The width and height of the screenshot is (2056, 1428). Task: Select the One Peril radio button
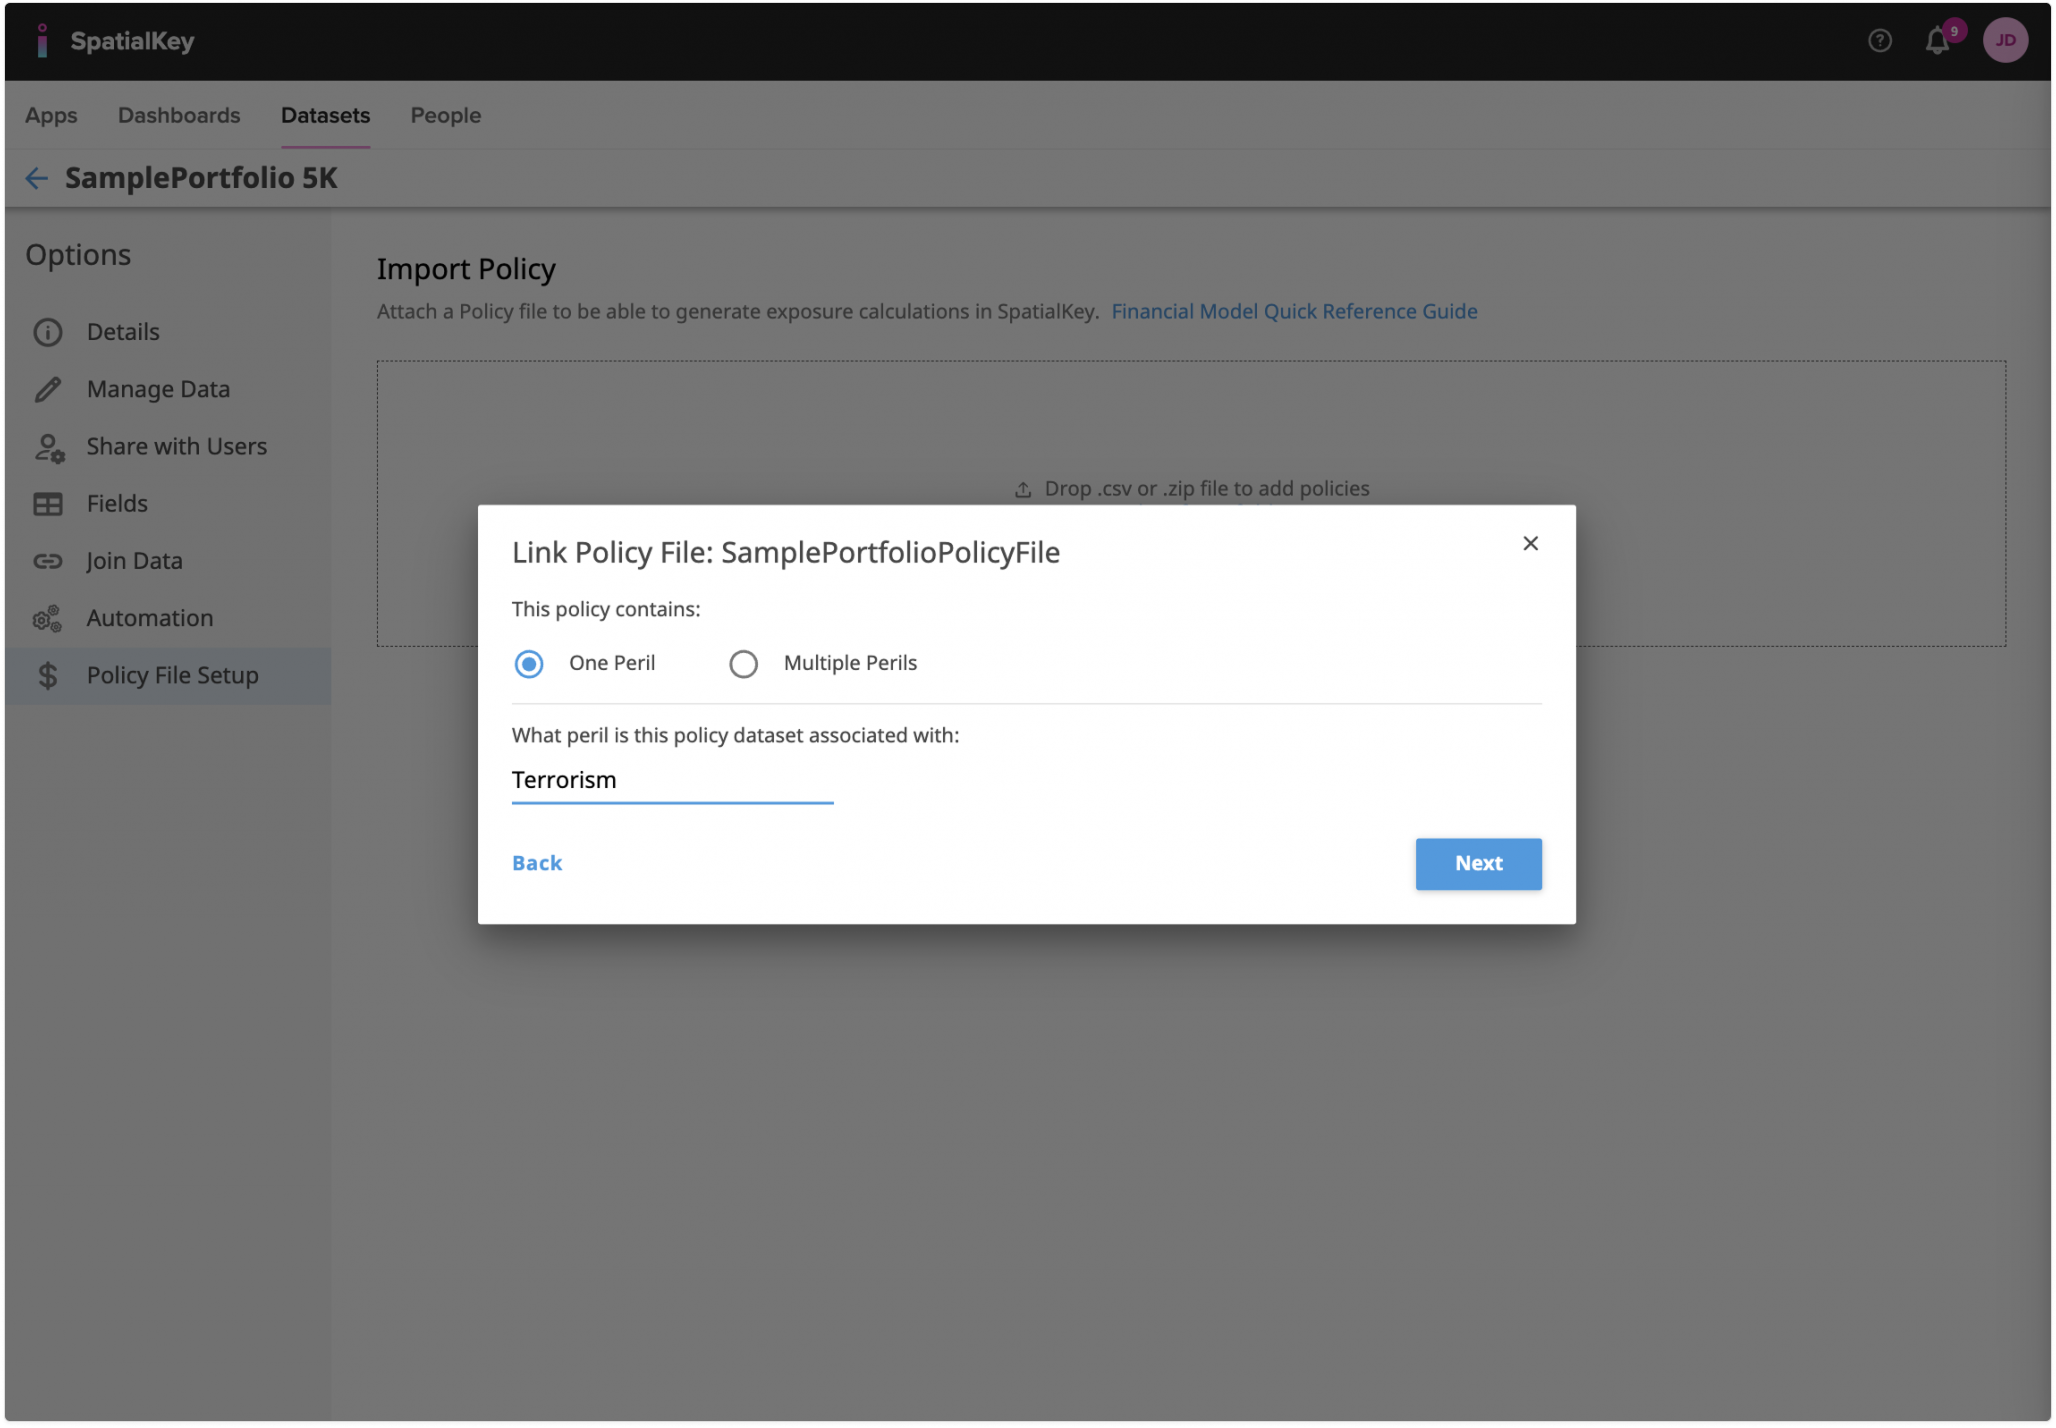(x=529, y=664)
